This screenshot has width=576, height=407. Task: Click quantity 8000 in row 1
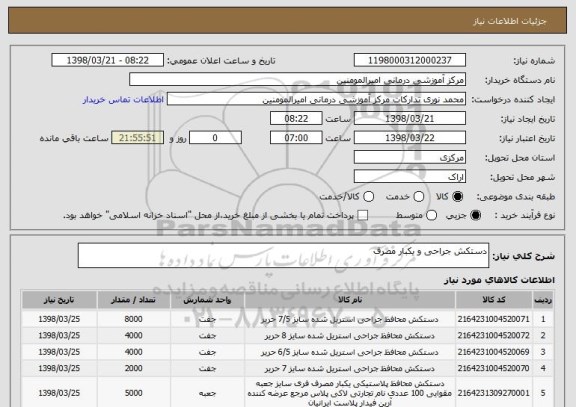tap(133, 319)
